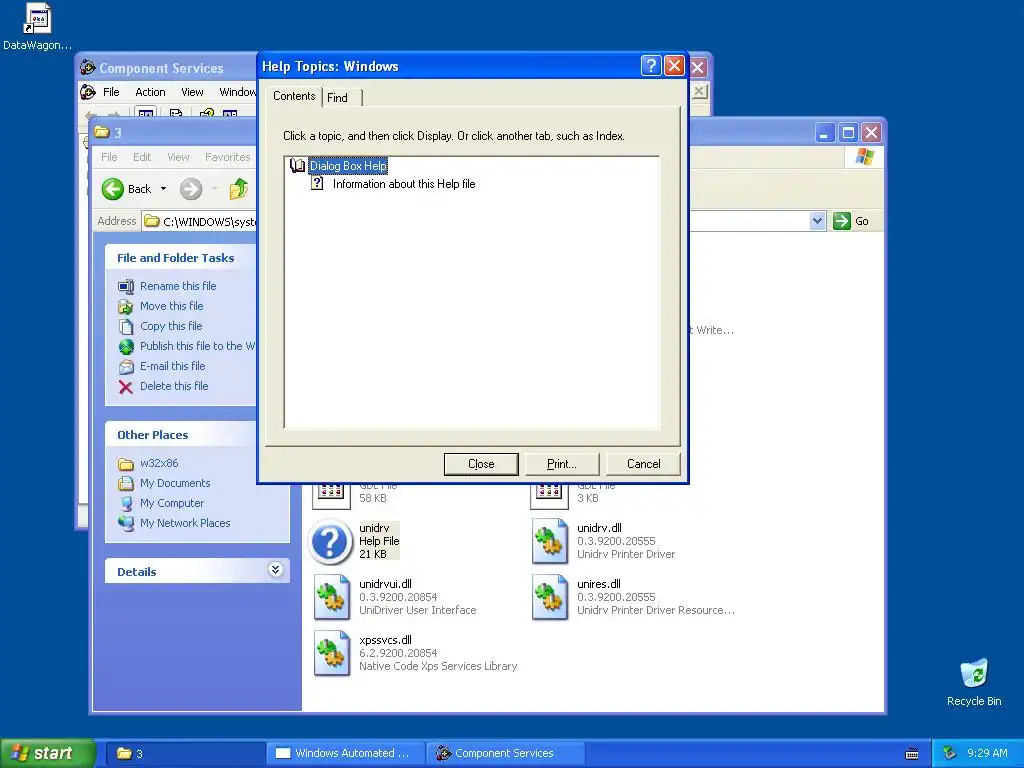Open File menu in Component Services window
The width and height of the screenshot is (1024, 768).
(112, 92)
